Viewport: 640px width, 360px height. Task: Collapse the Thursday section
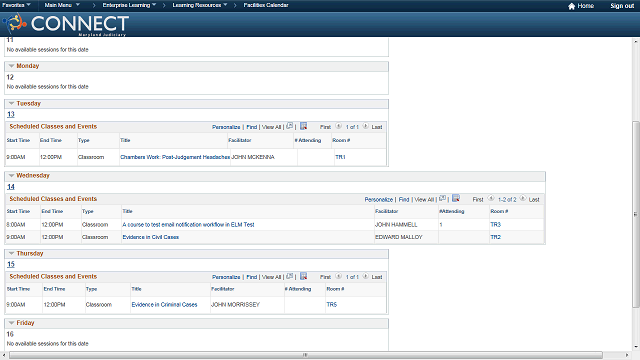(11, 253)
